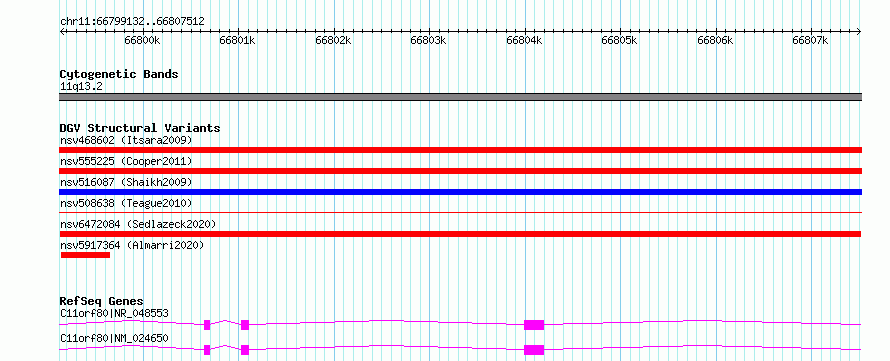The image size is (890, 361).
Task: Click first small exon of NR_048553
Action: (207, 325)
